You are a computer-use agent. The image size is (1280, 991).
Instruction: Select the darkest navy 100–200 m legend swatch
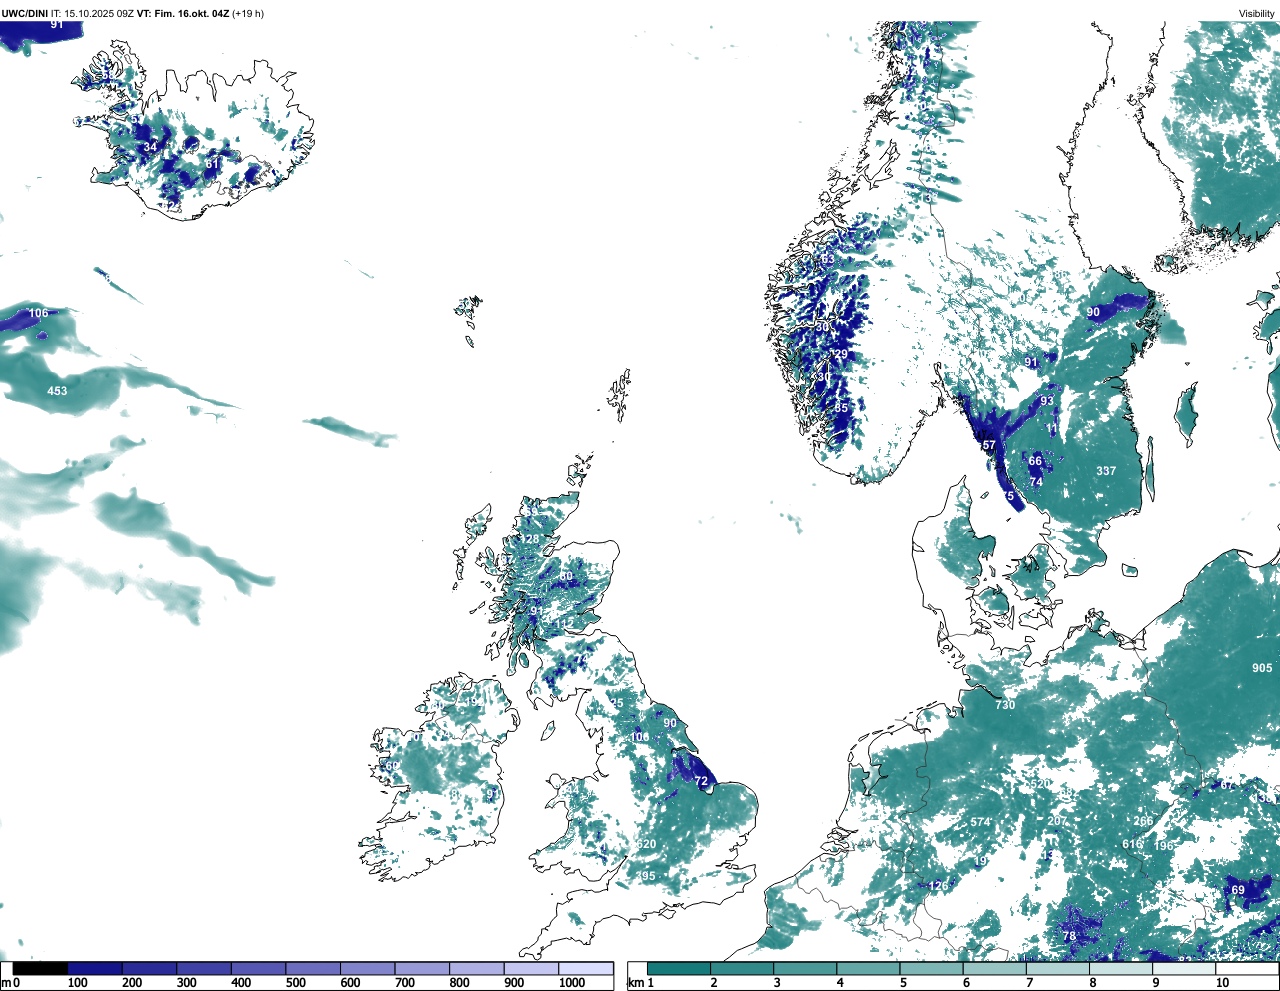[95, 968]
